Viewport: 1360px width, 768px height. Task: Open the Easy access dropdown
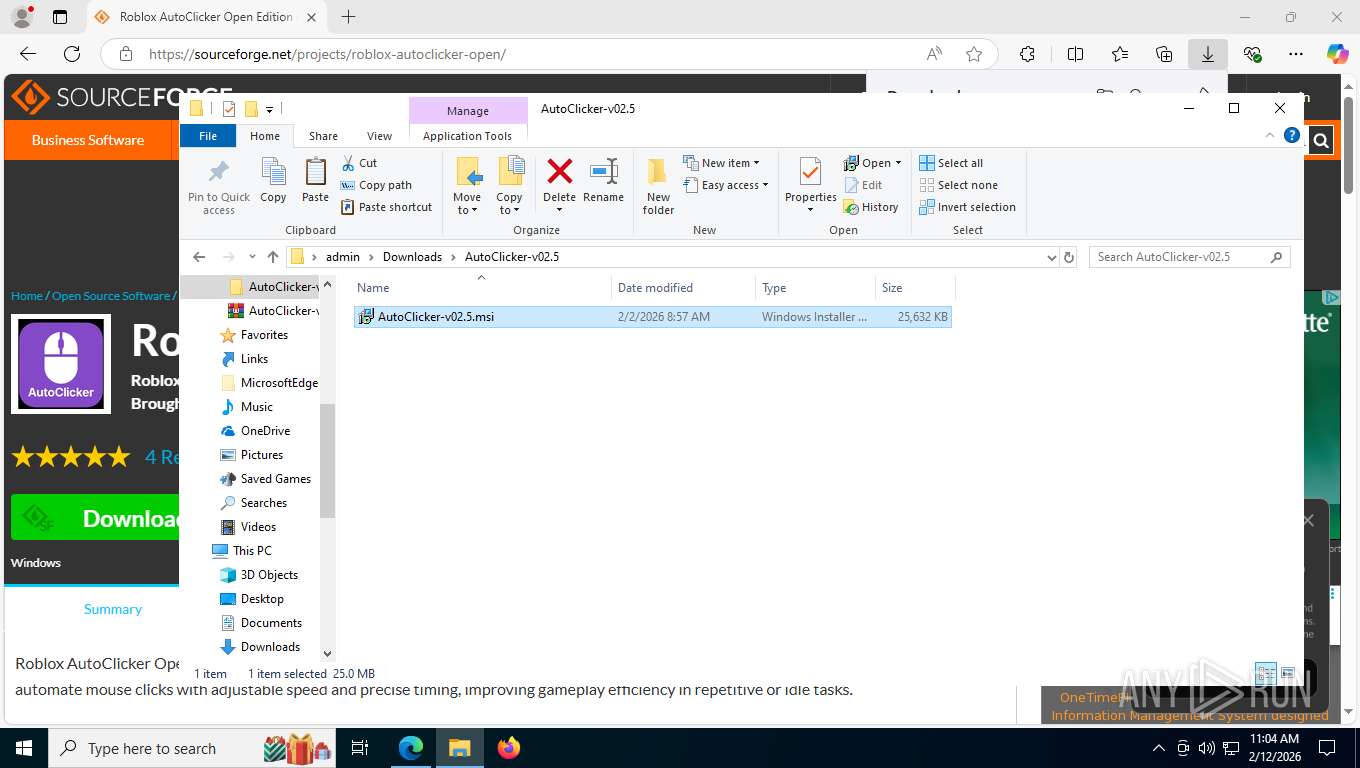[x=726, y=185]
